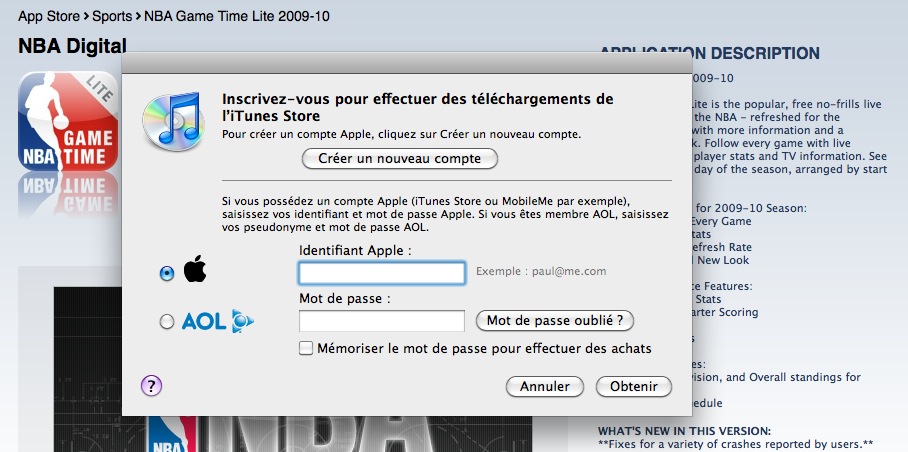Click the NBA Game Time Lite app icon
The width and height of the screenshot is (908, 452).
68,121
